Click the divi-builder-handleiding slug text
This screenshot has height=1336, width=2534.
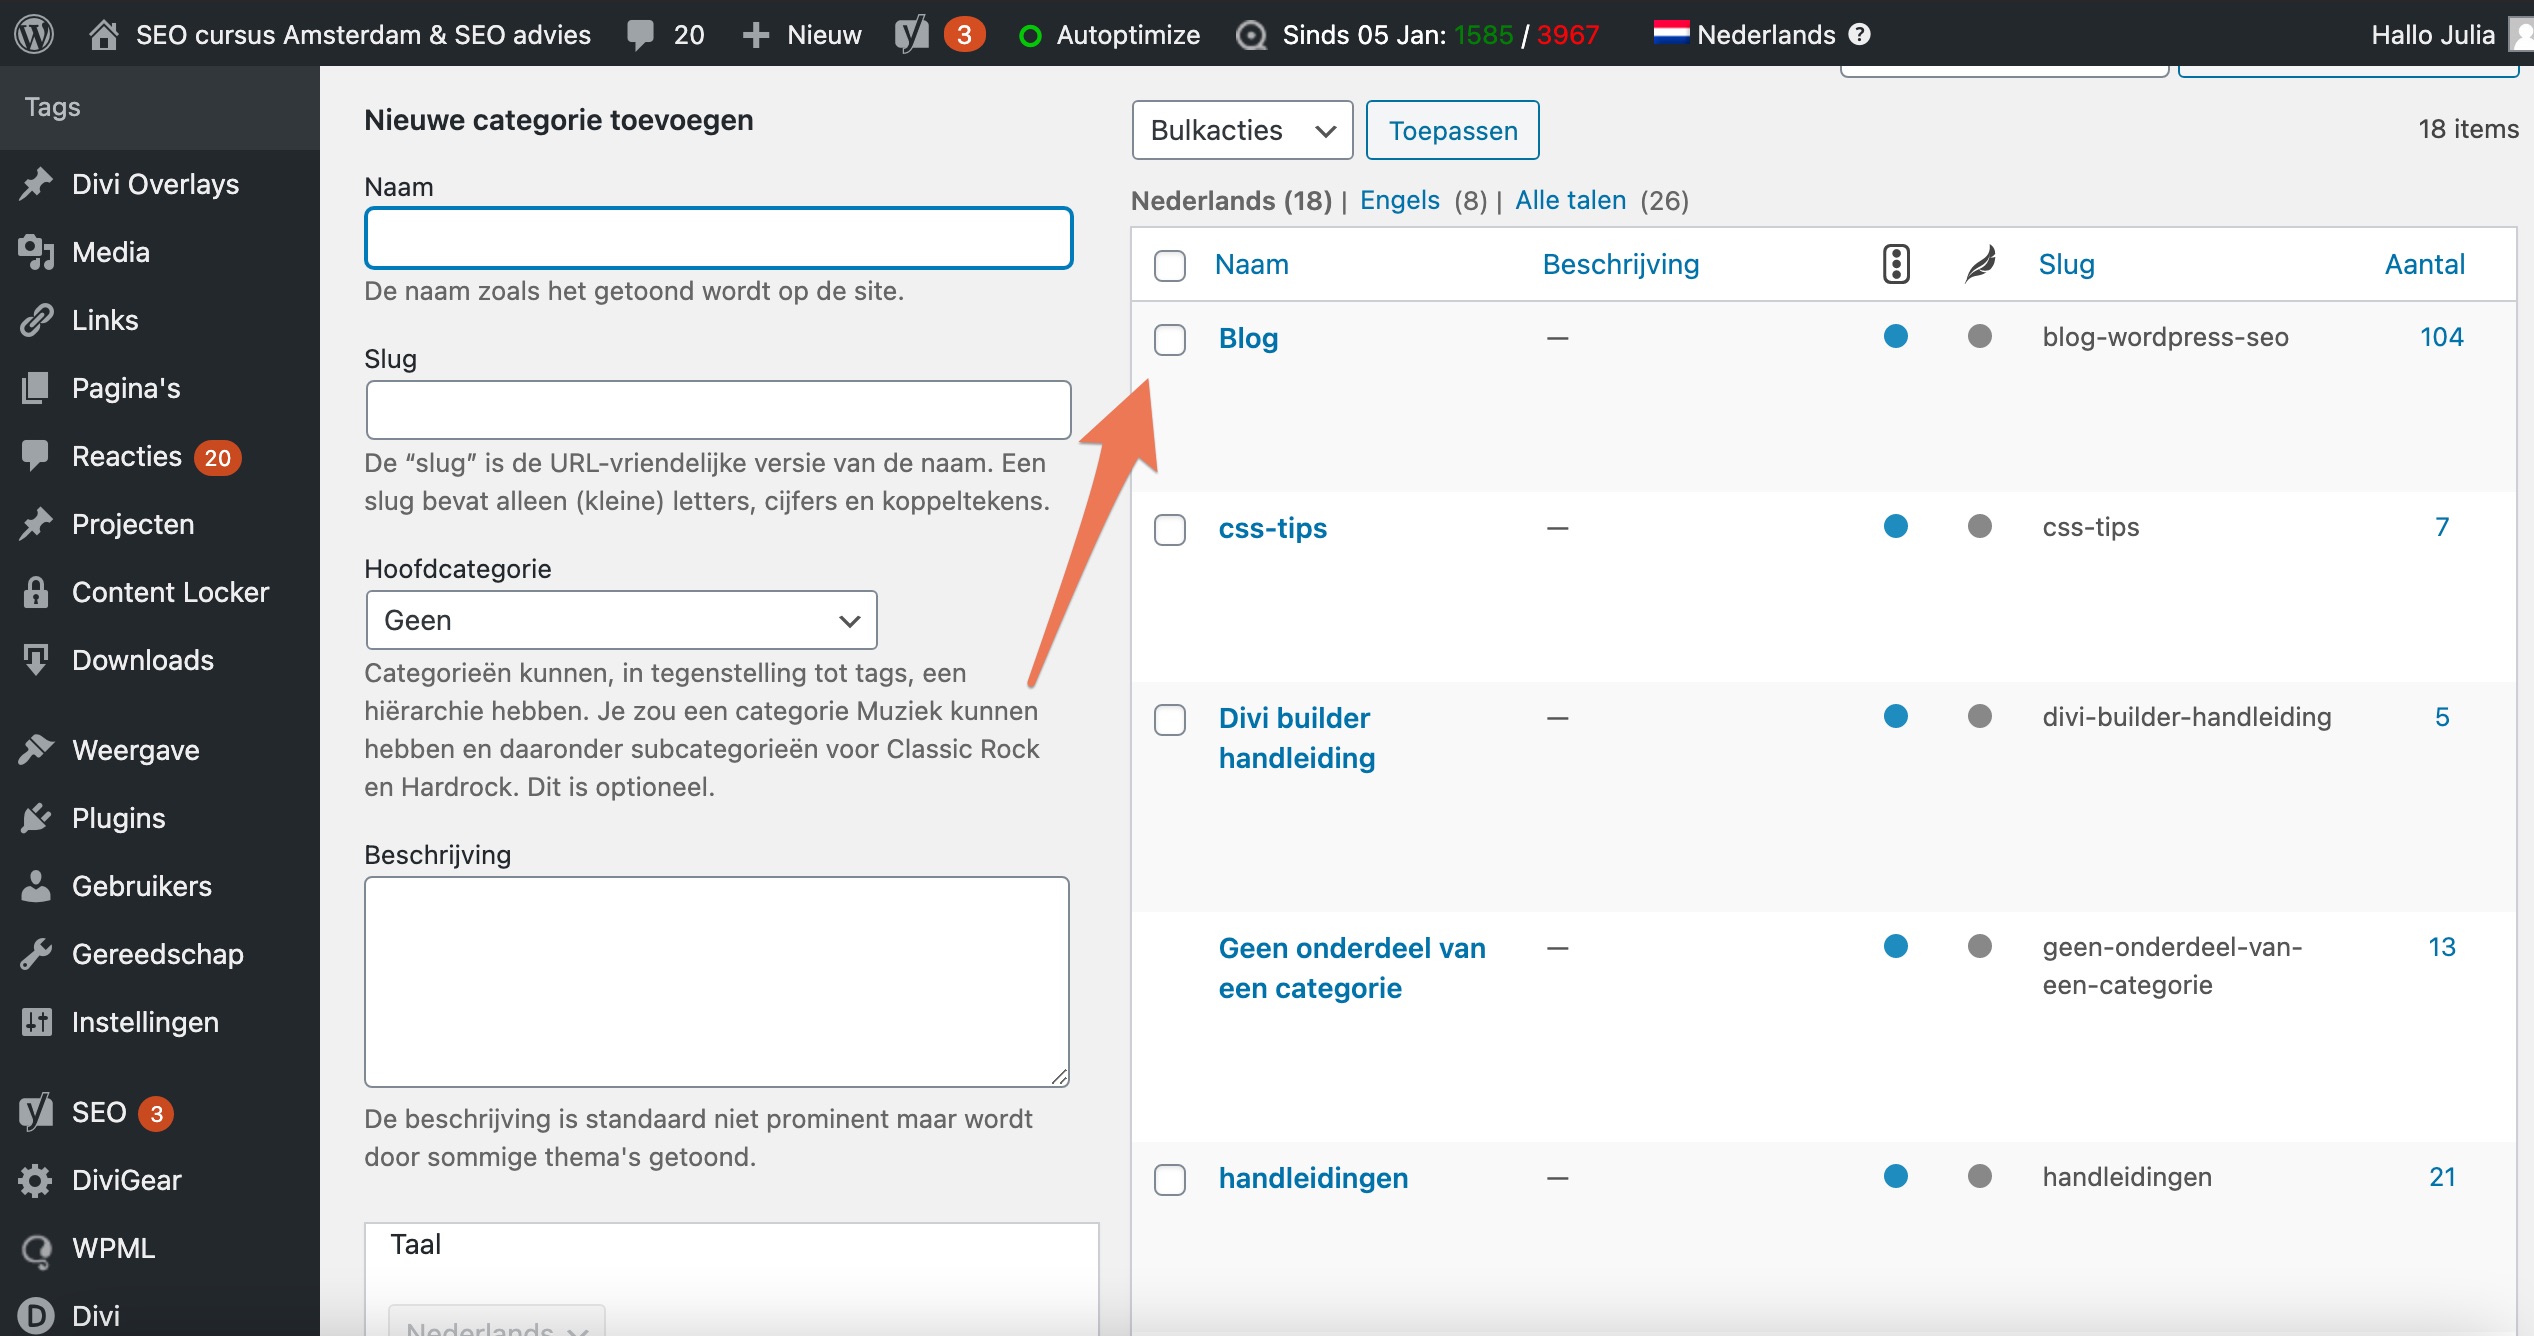2186,717
